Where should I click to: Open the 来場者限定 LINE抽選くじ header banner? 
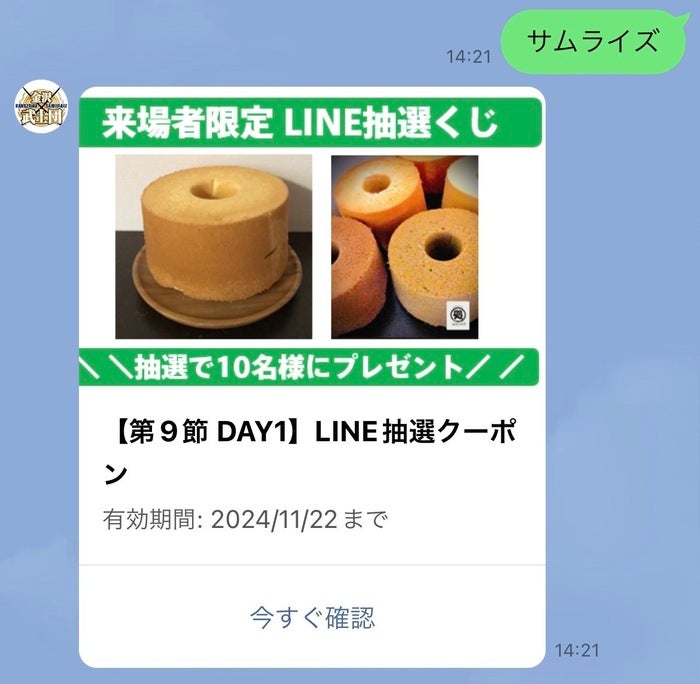[x=311, y=122]
